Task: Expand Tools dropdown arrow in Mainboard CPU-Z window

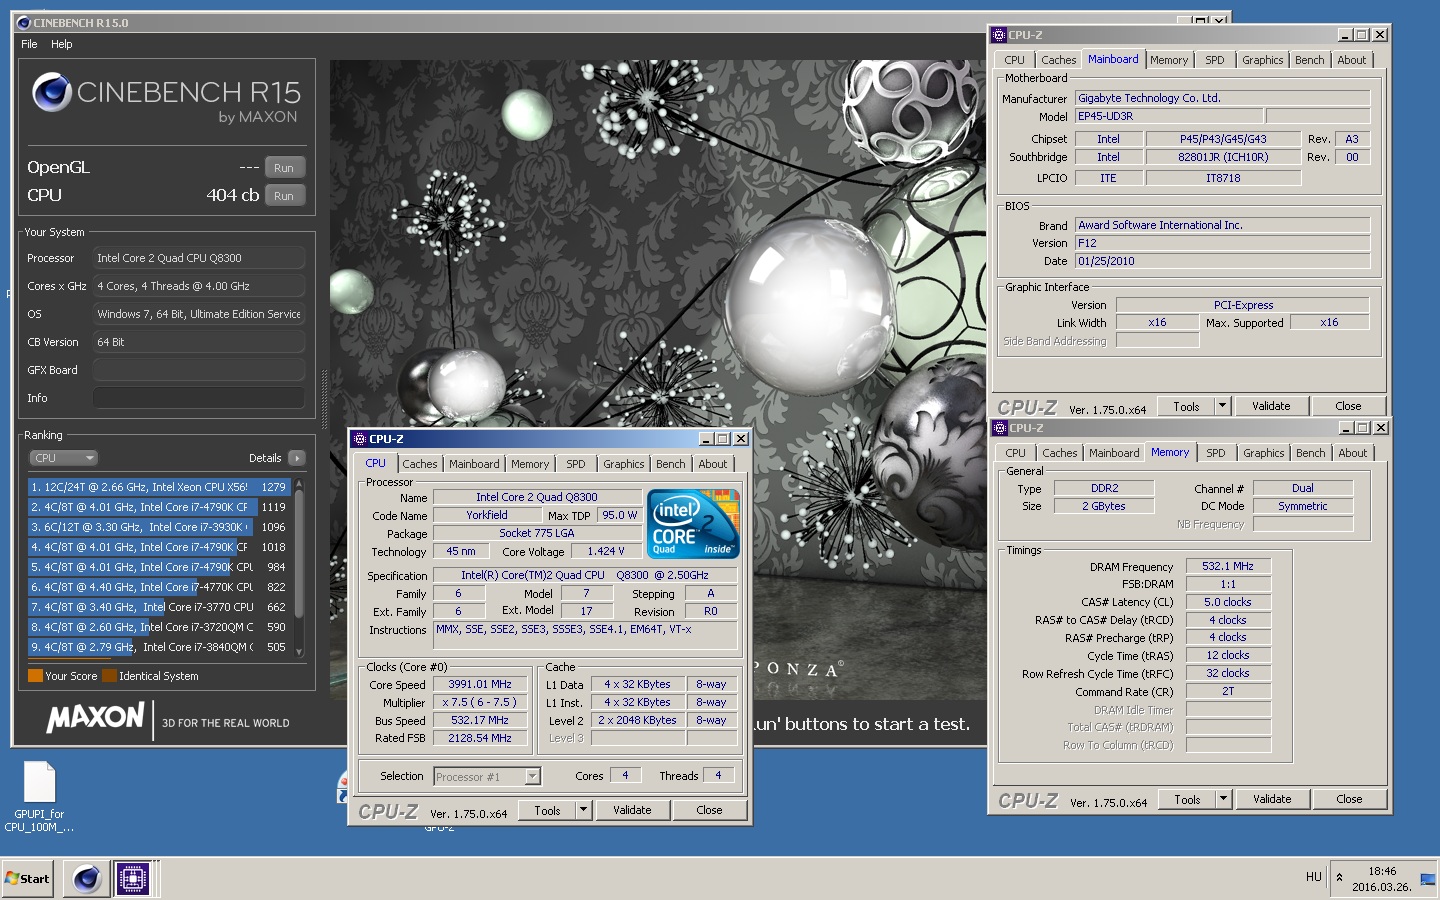Action: point(1223,406)
